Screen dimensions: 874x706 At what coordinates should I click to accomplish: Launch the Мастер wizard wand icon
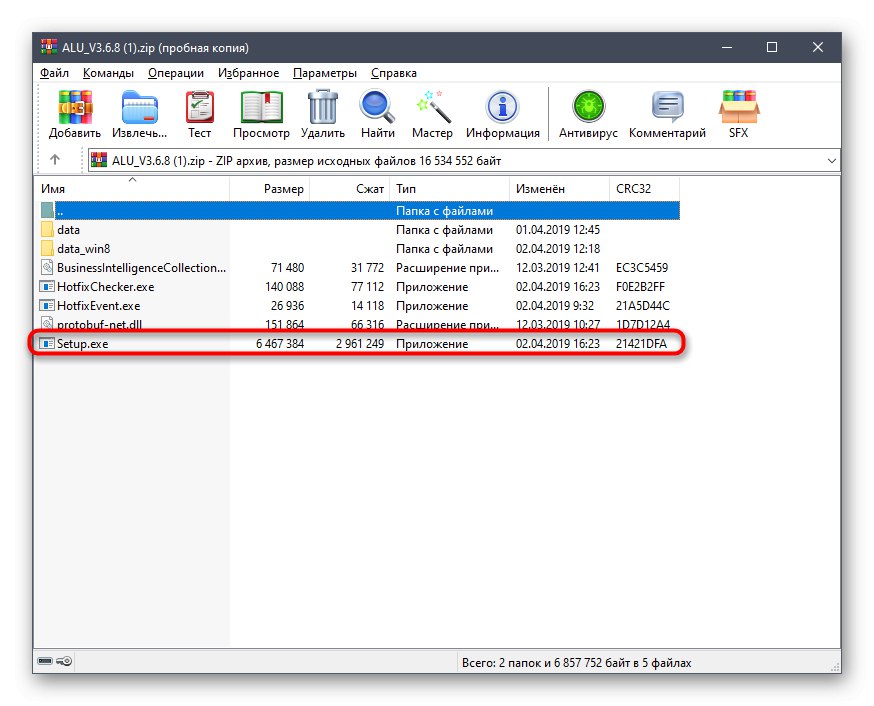[433, 107]
